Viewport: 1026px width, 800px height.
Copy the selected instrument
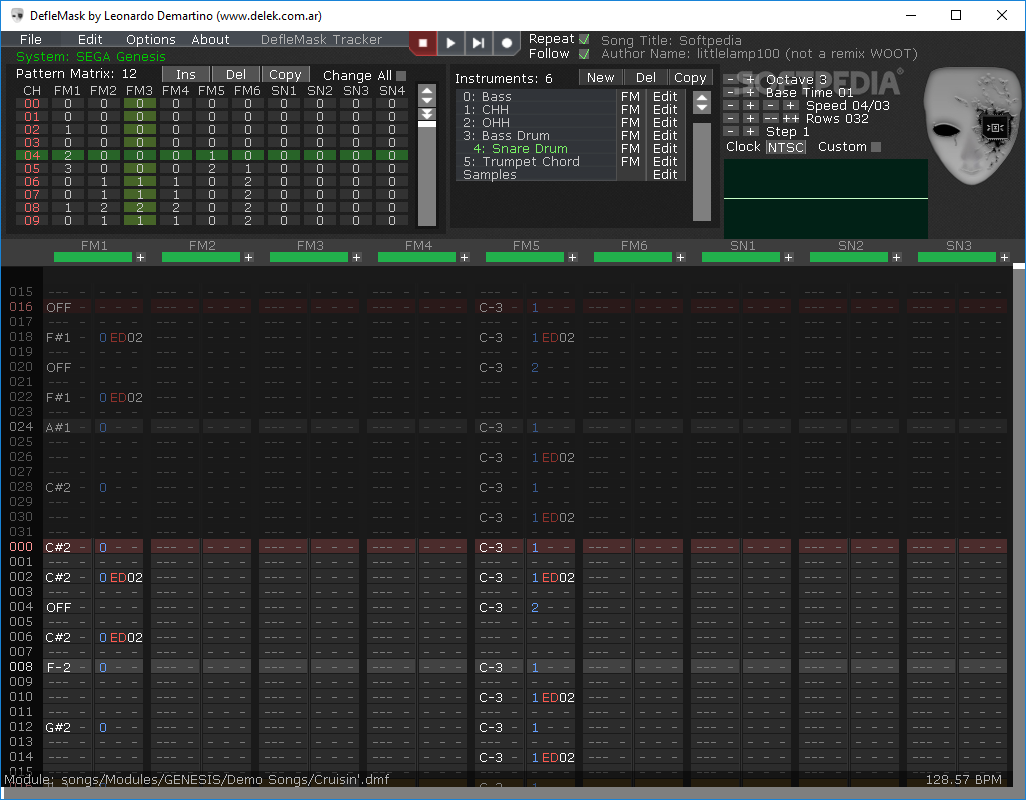click(x=690, y=77)
